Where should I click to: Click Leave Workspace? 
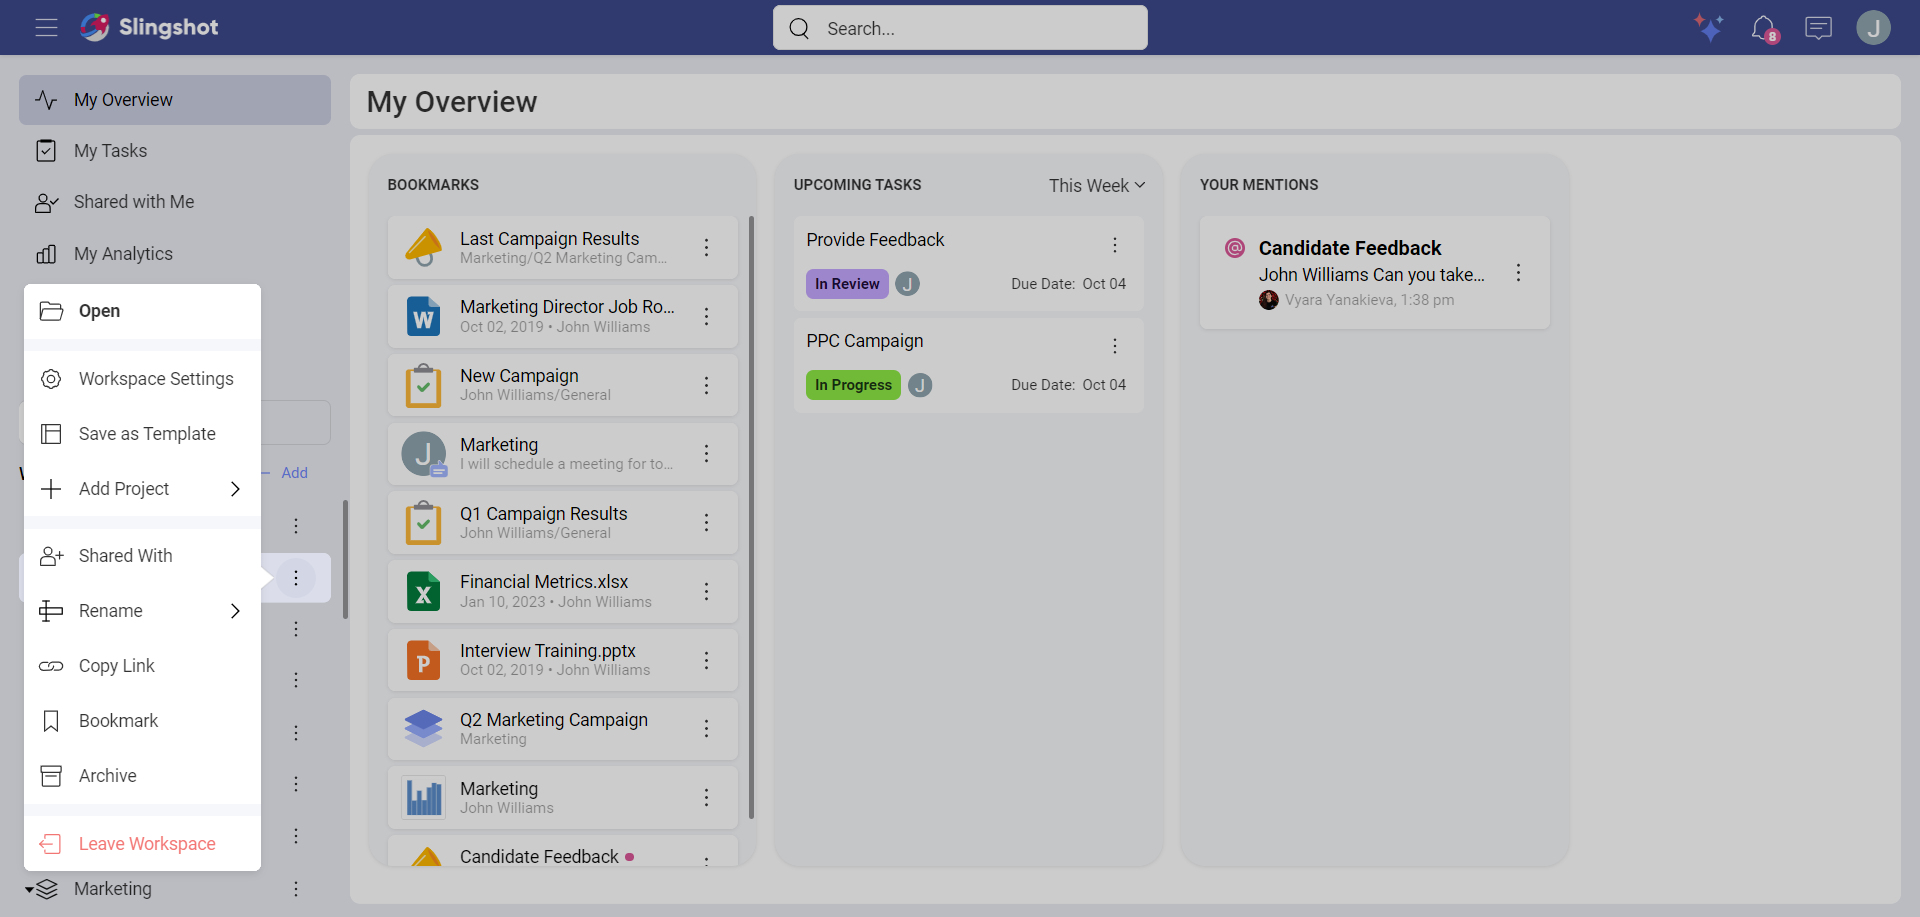click(x=142, y=844)
